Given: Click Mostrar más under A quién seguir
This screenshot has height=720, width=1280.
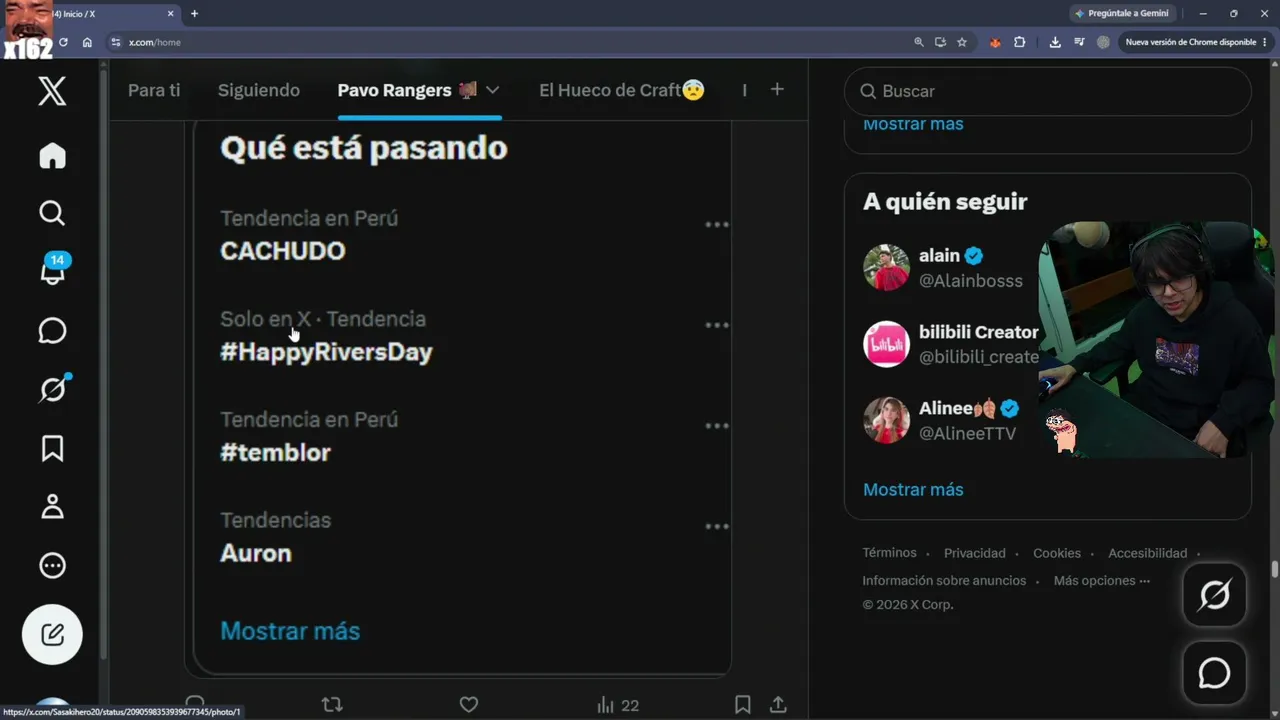Looking at the screenshot, I should [x=913, y=489].
